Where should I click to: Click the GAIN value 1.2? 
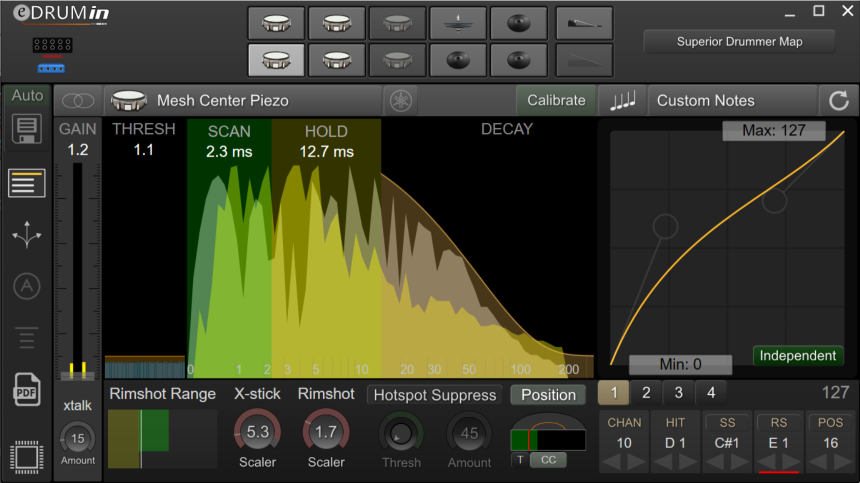(x=77, y=150)
